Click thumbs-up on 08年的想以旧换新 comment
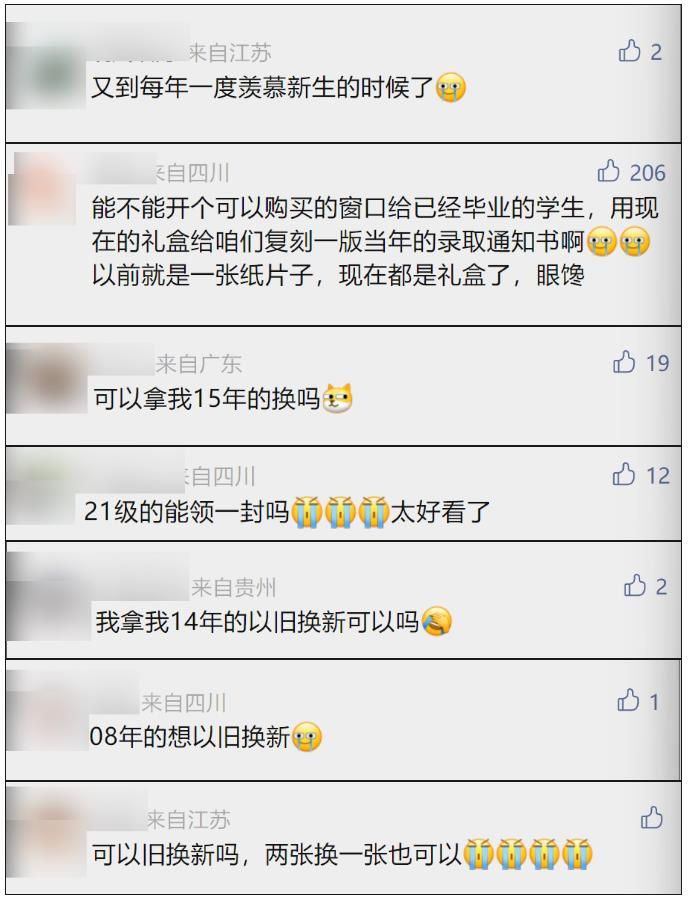This screenshot has width=690, height=903. click(628, 700)
